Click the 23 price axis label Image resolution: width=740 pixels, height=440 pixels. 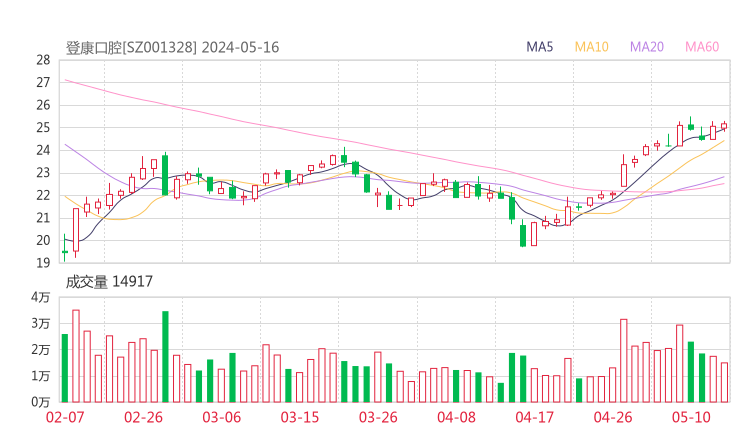(x=43, y=173)
